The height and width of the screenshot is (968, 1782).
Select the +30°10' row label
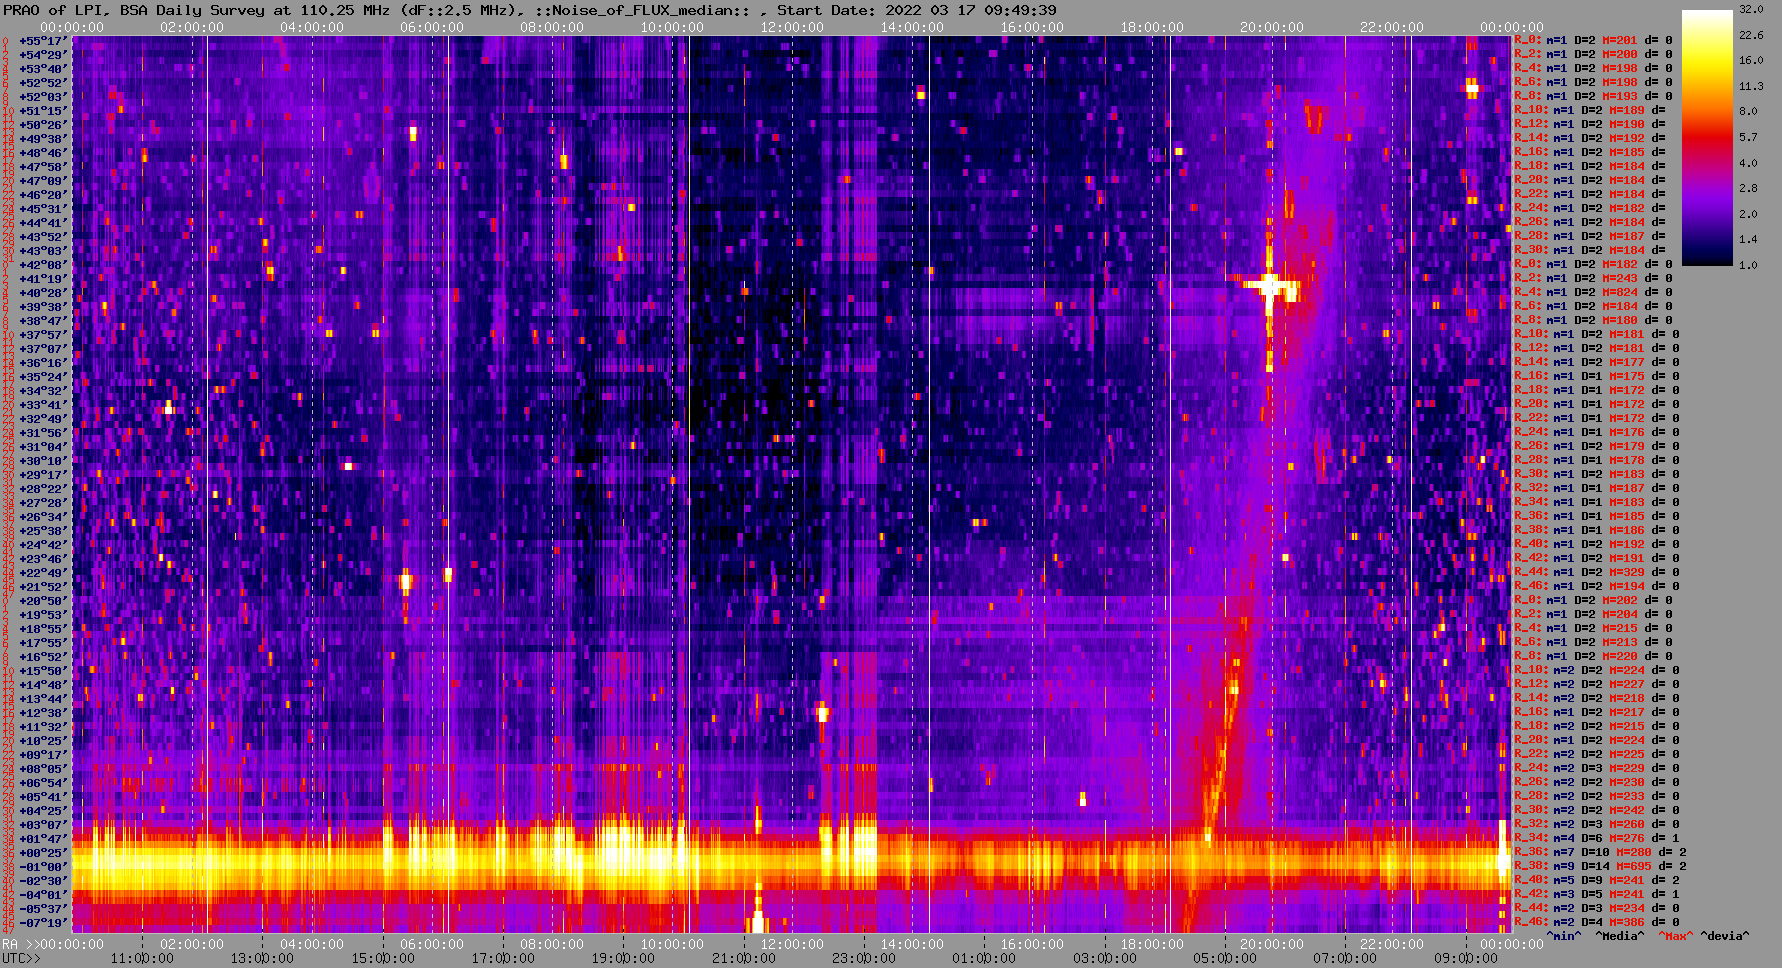tap(42, 460)
